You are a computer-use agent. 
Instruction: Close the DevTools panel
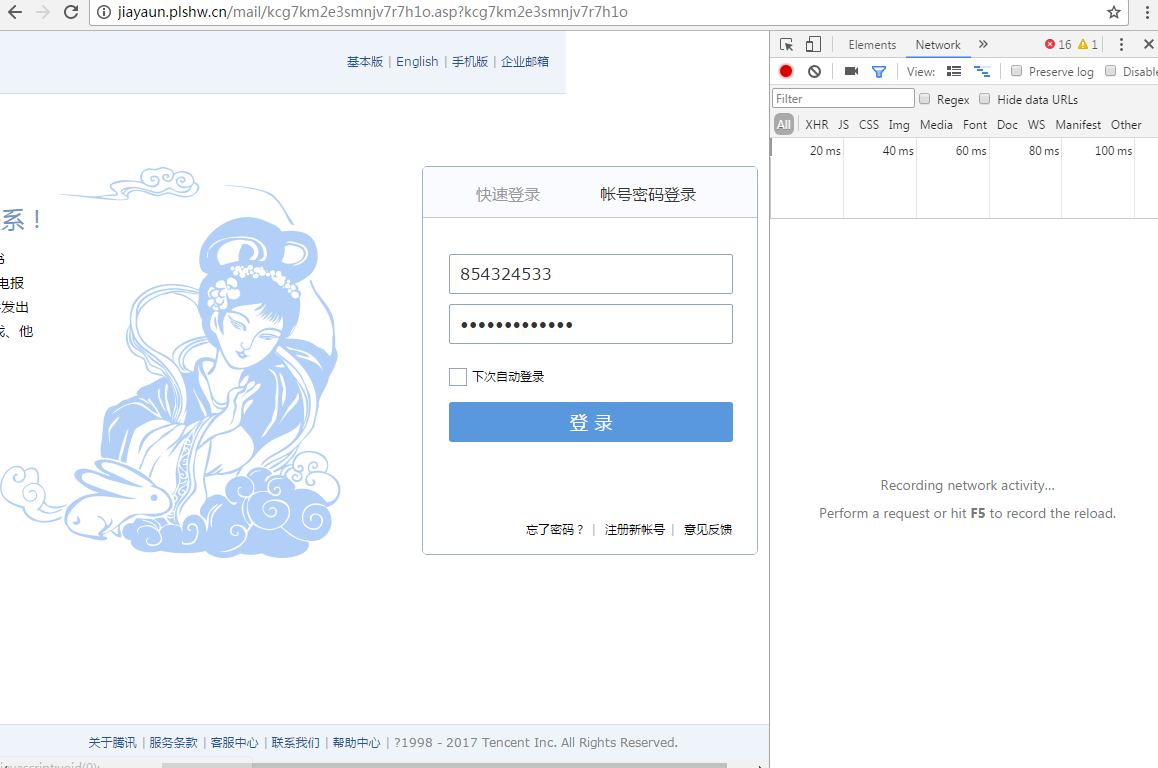coord(1148,44)
